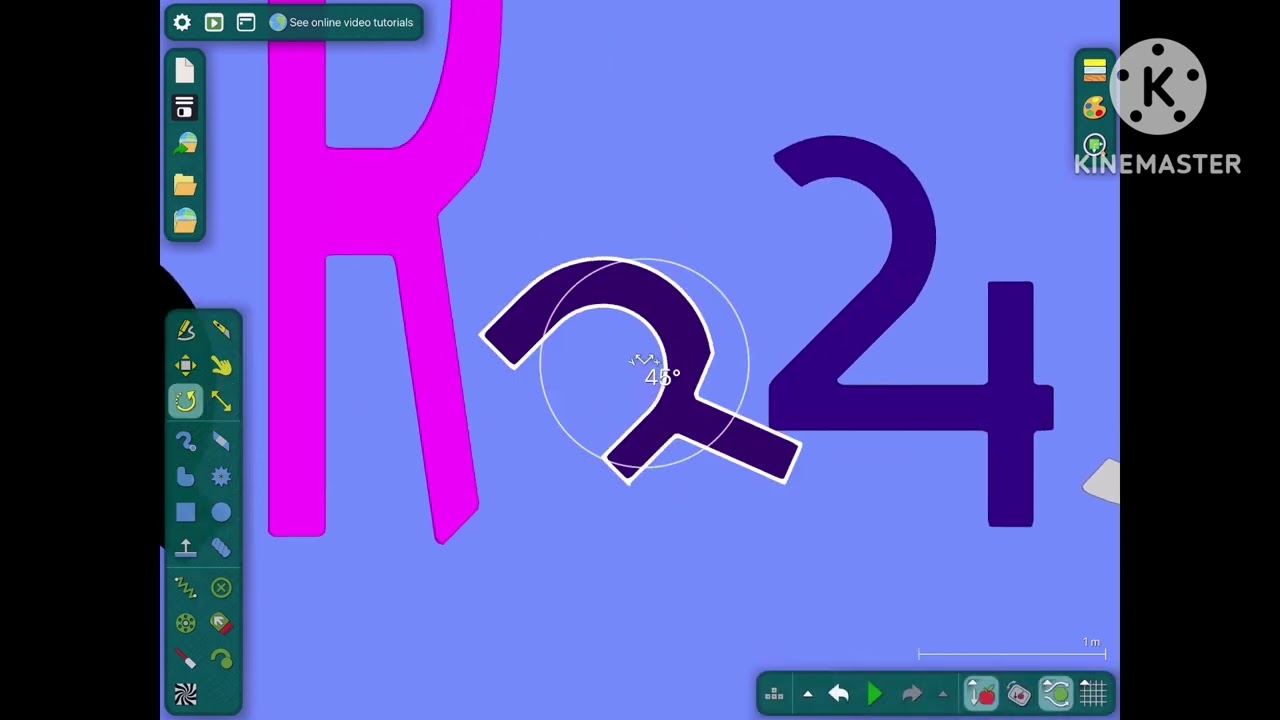Select the active Rotate tool
The width and height of the screenshot is (1280, 720).
pos(186,402)
